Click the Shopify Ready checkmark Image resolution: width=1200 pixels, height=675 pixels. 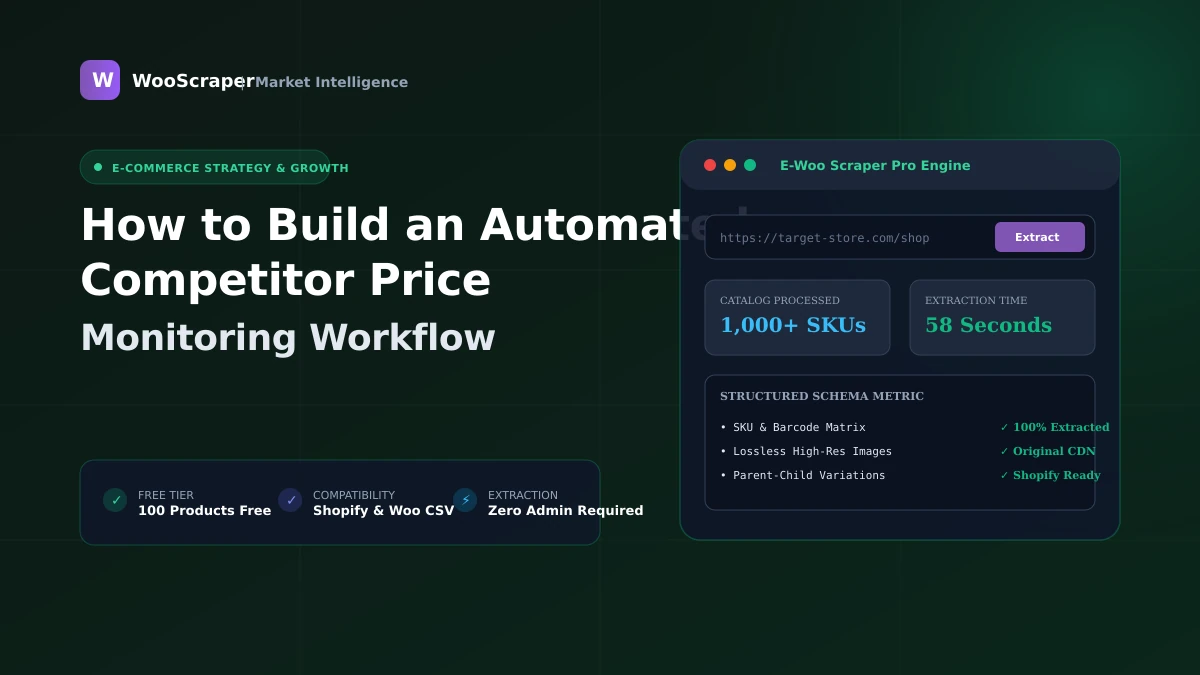point(1004,475)
